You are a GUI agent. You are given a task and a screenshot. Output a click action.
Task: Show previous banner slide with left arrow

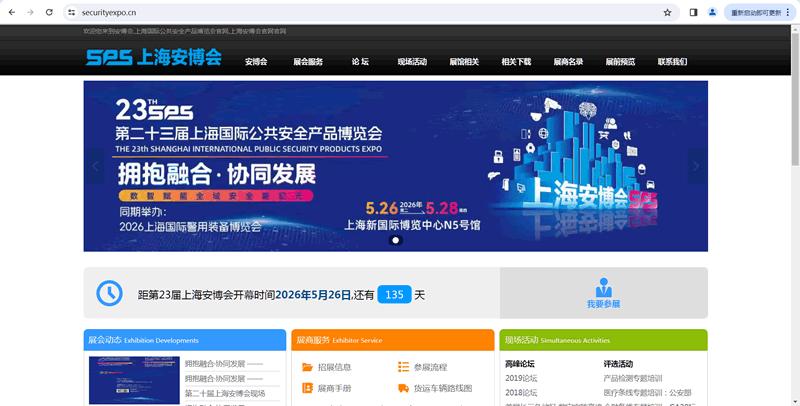coord(96,166)
